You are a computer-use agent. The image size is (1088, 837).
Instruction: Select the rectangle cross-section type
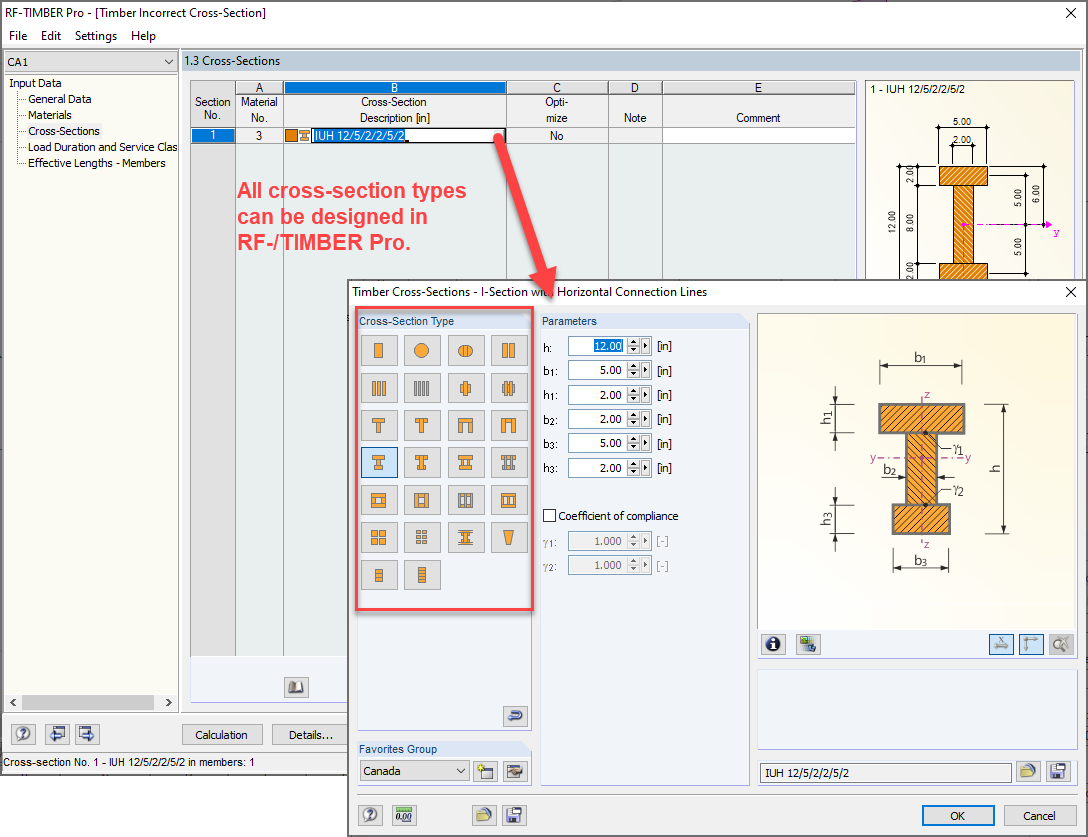coord(379,350)
